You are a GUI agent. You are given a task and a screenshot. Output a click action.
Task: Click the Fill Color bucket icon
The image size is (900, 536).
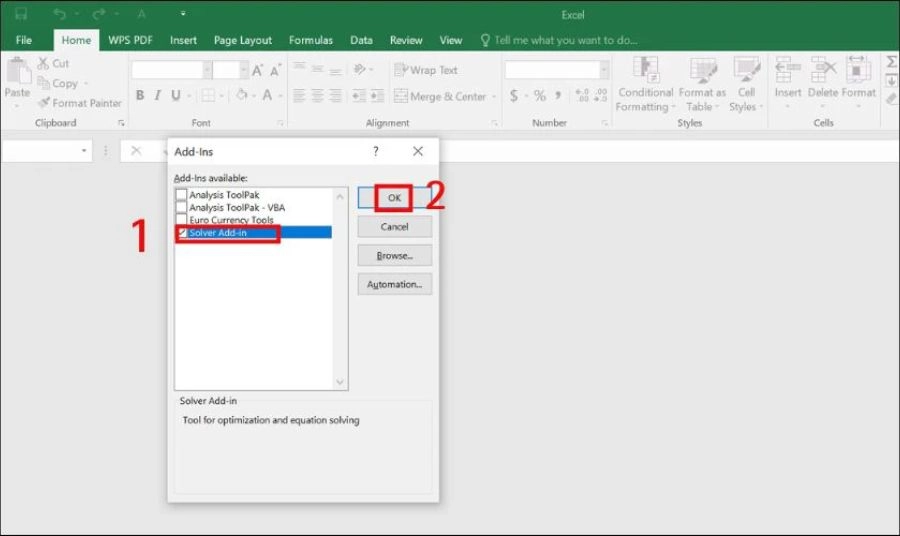click(x=242, y=95)
